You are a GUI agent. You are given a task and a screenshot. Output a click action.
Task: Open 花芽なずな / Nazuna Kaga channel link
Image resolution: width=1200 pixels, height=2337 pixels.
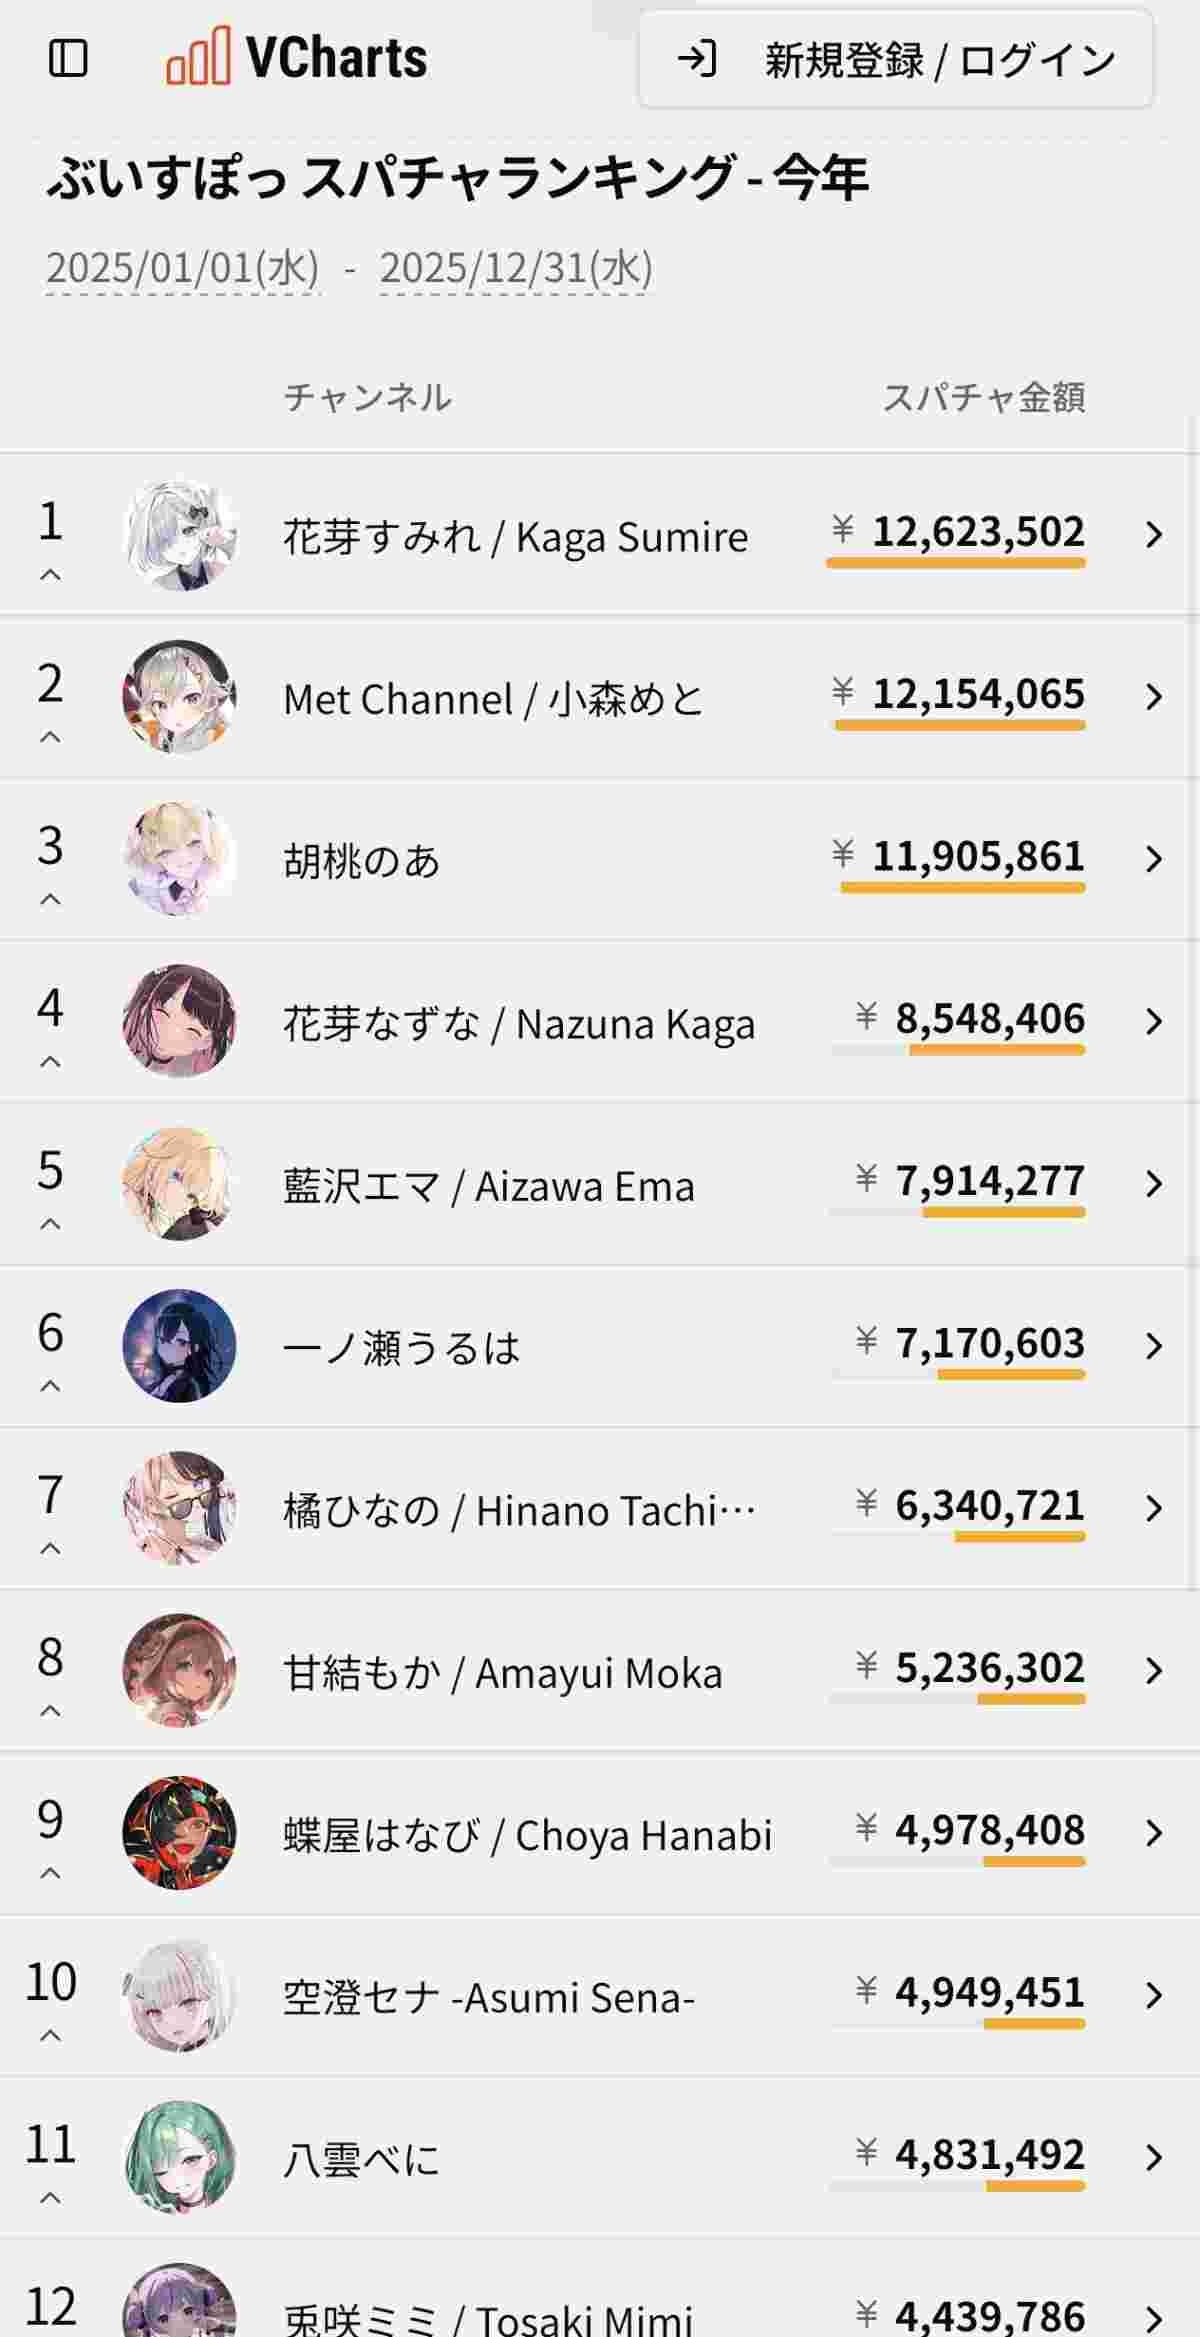tap(518, 1023)
